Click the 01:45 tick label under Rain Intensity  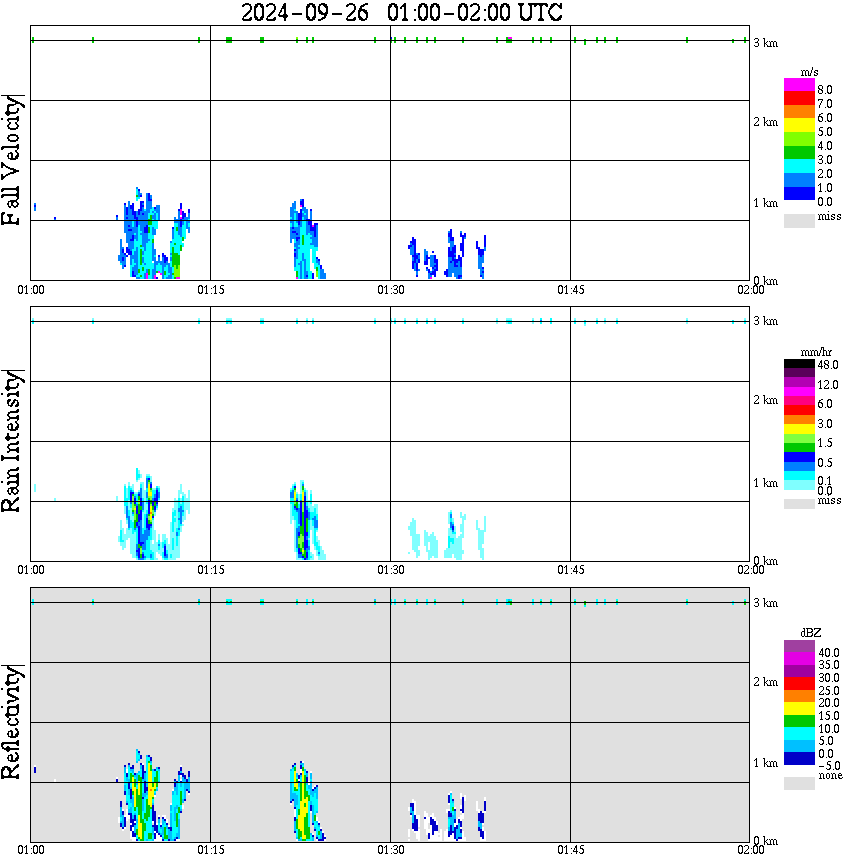click(570, 570)
